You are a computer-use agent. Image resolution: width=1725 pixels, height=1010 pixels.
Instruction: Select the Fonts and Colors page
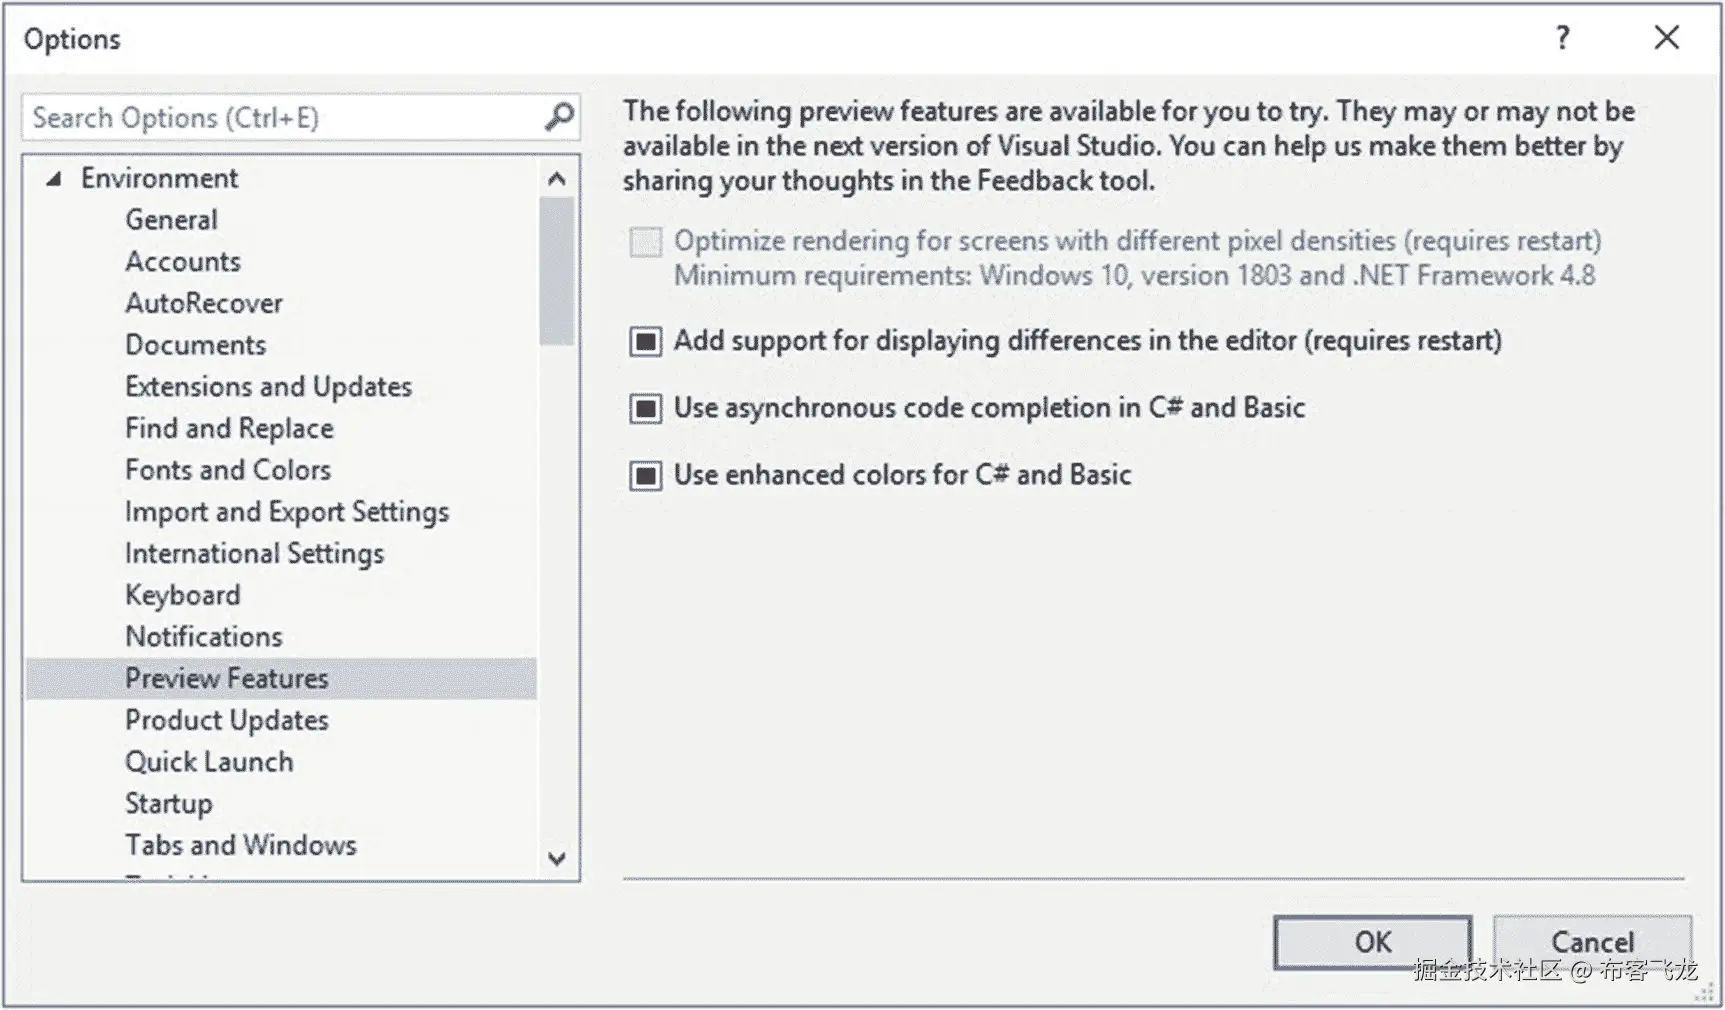(x=227, y=470)
